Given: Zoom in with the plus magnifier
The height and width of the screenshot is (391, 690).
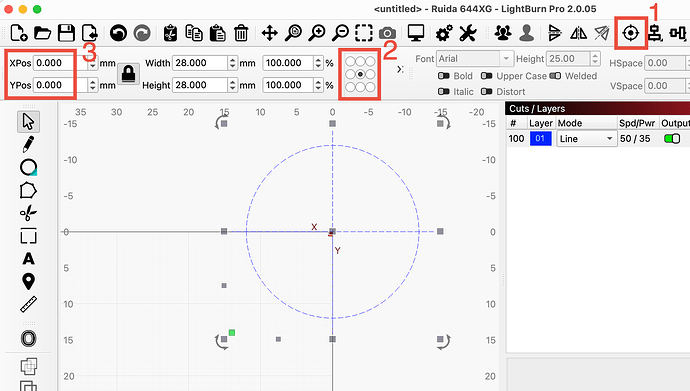Looking at the screenshot, I should [x=317, y=33].
